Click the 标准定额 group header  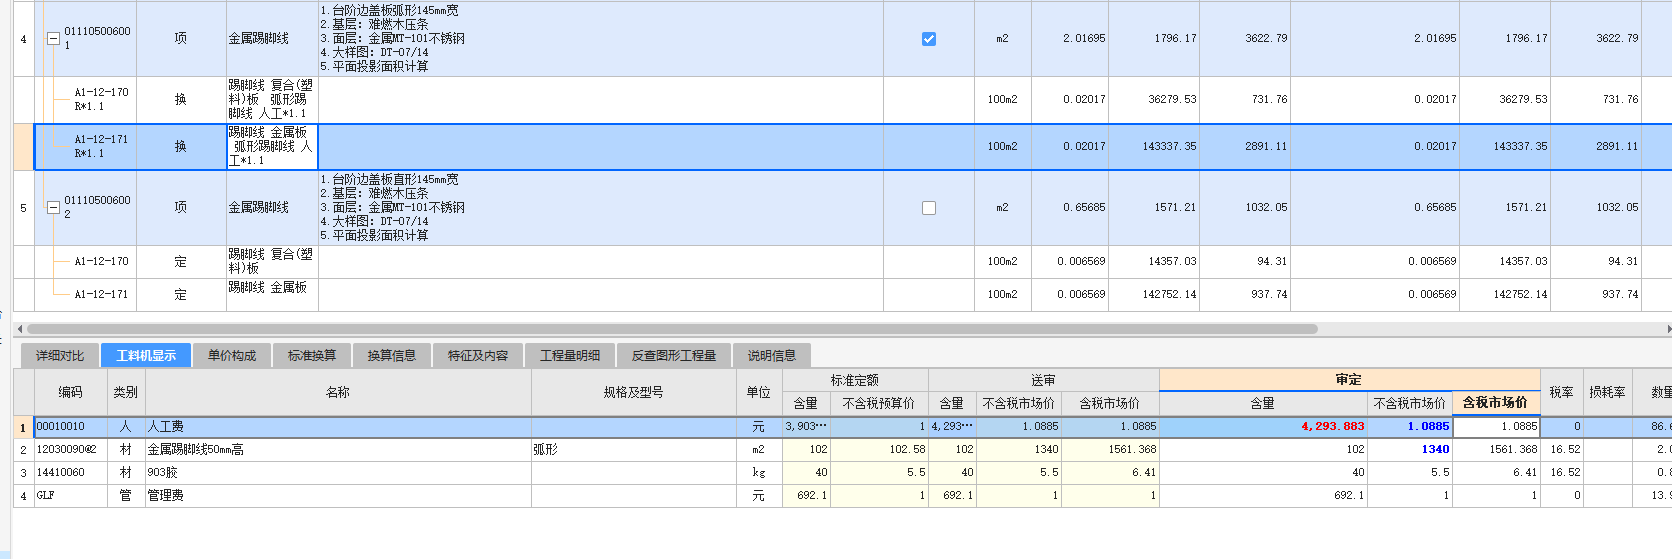855,380
